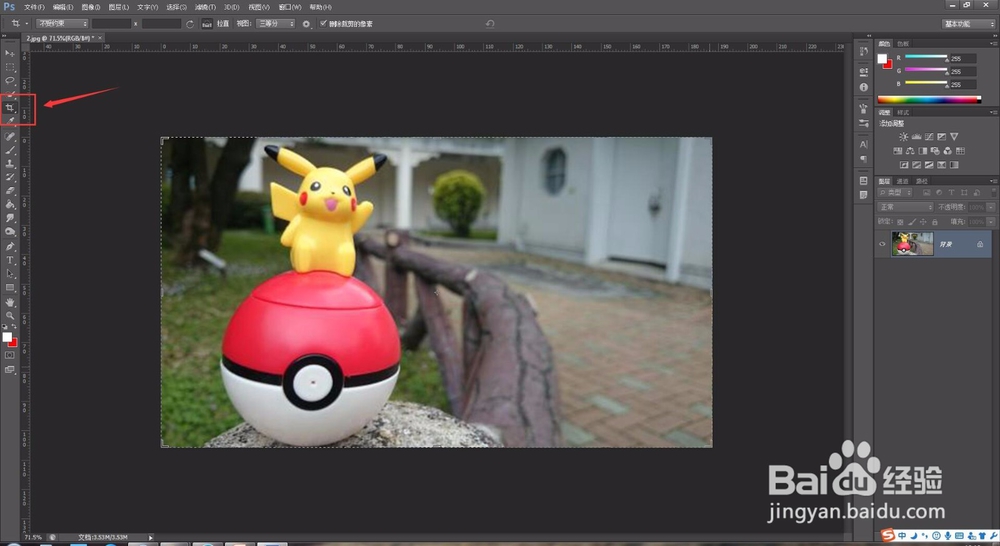This screenshot has width=1000, height=546.
Task: Select the Move tool
Action: click(10, 53)
